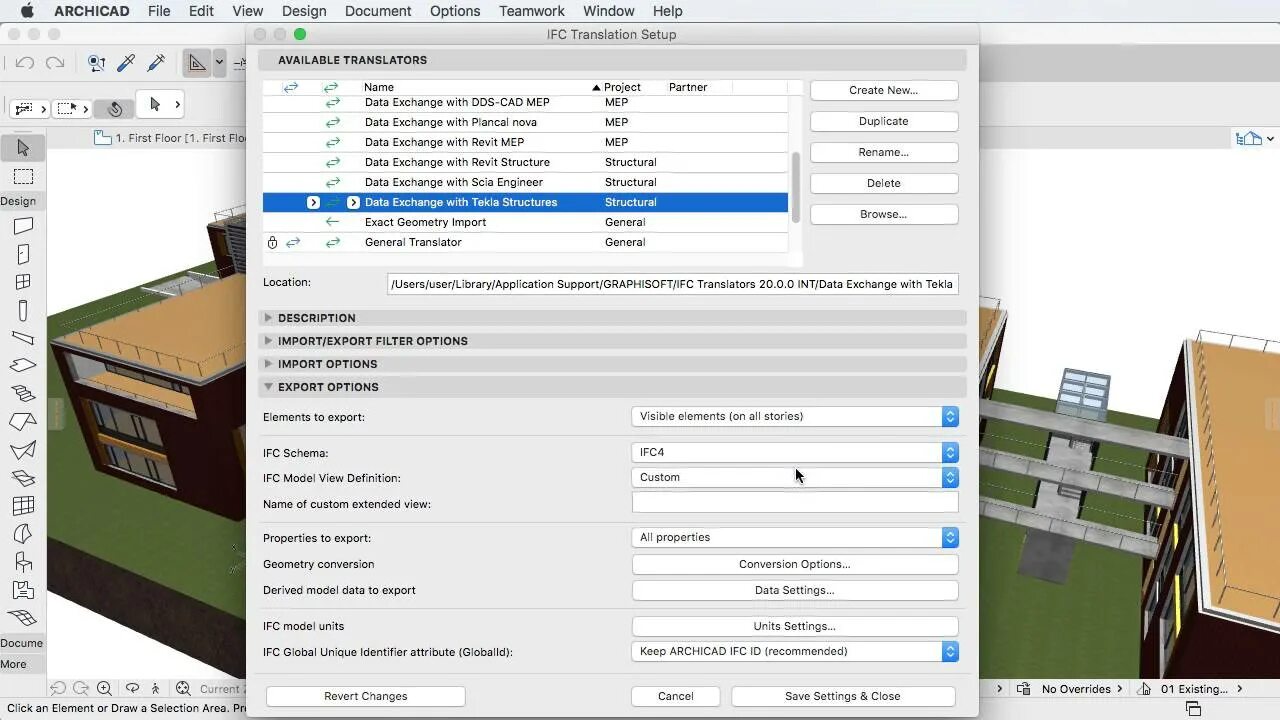Select the Wall tool in the toolbox
Viewport: 1280px width, 720px height.
(23, 226)
